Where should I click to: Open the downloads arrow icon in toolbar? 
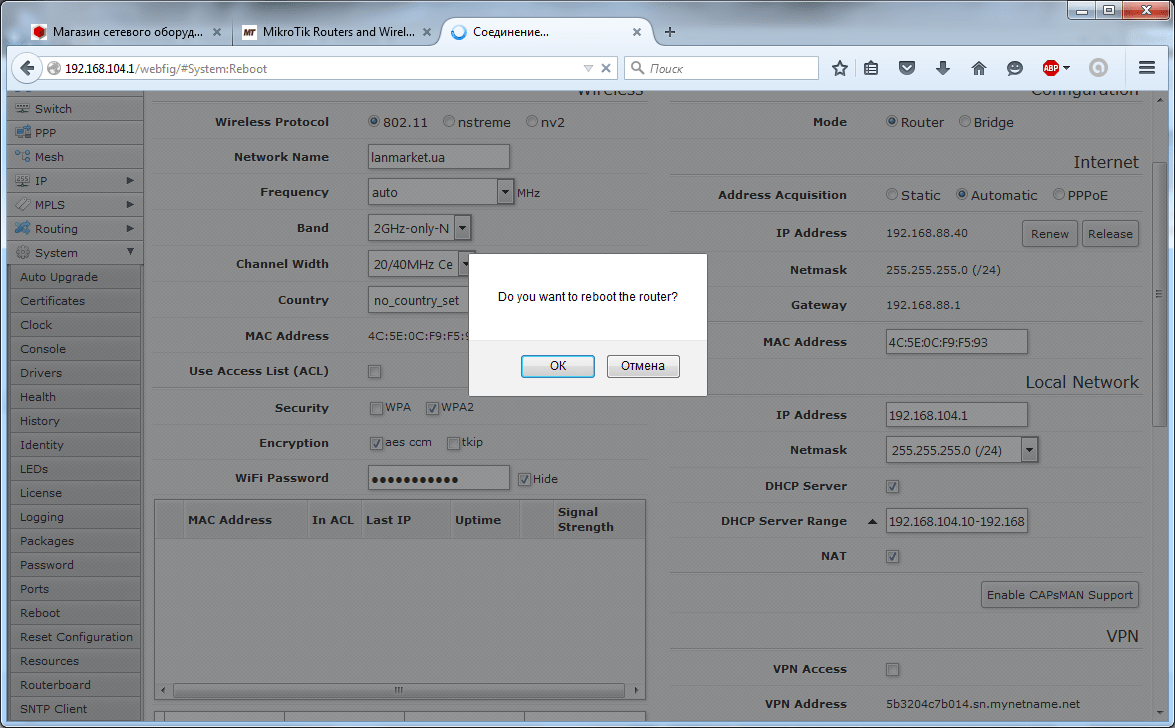[942, 68]
